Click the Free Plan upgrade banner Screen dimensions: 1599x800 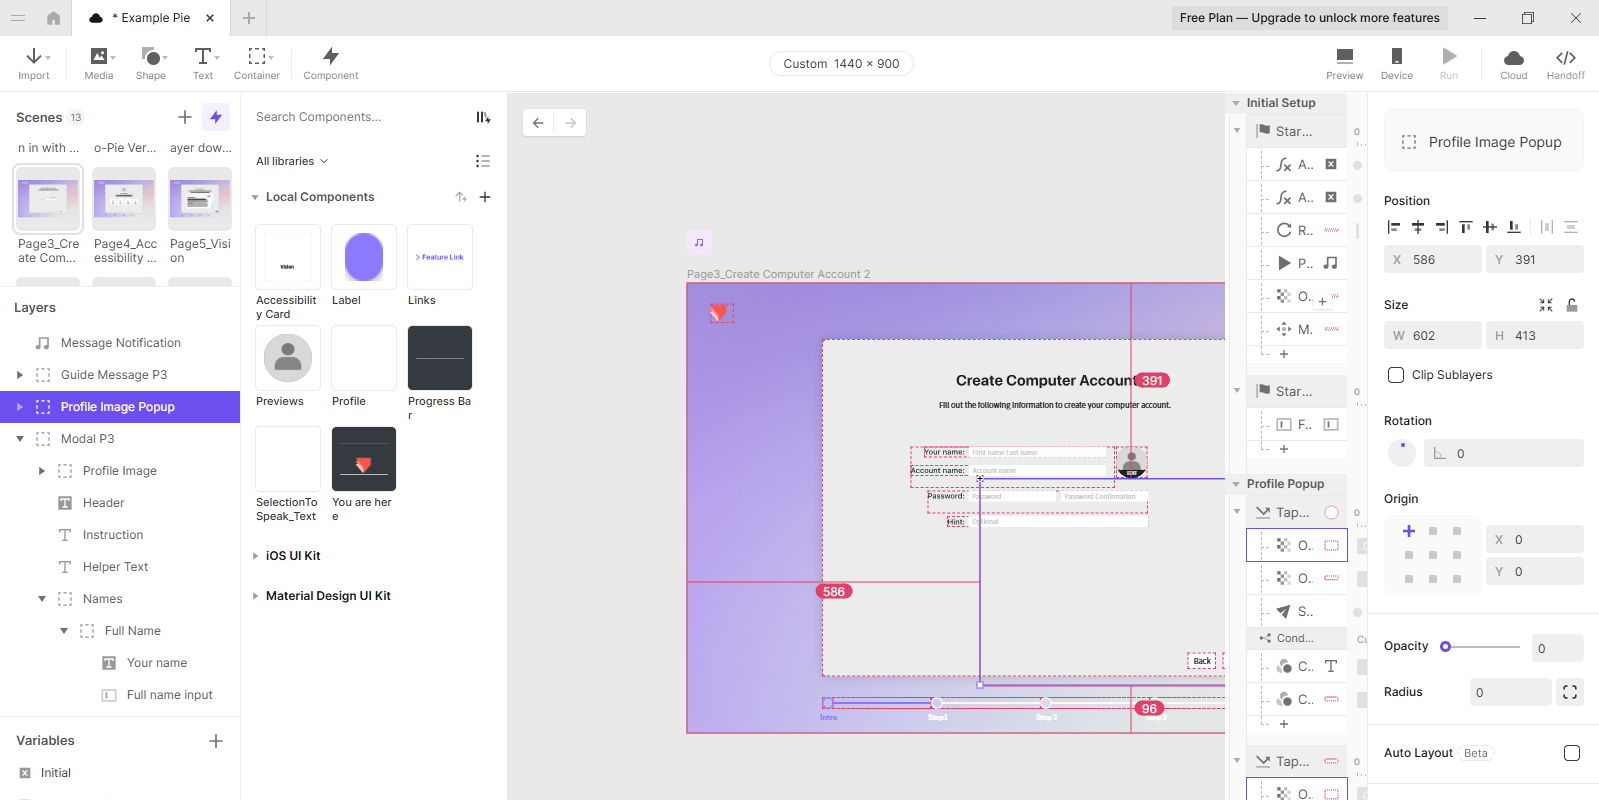click(x=1309, y=18)
